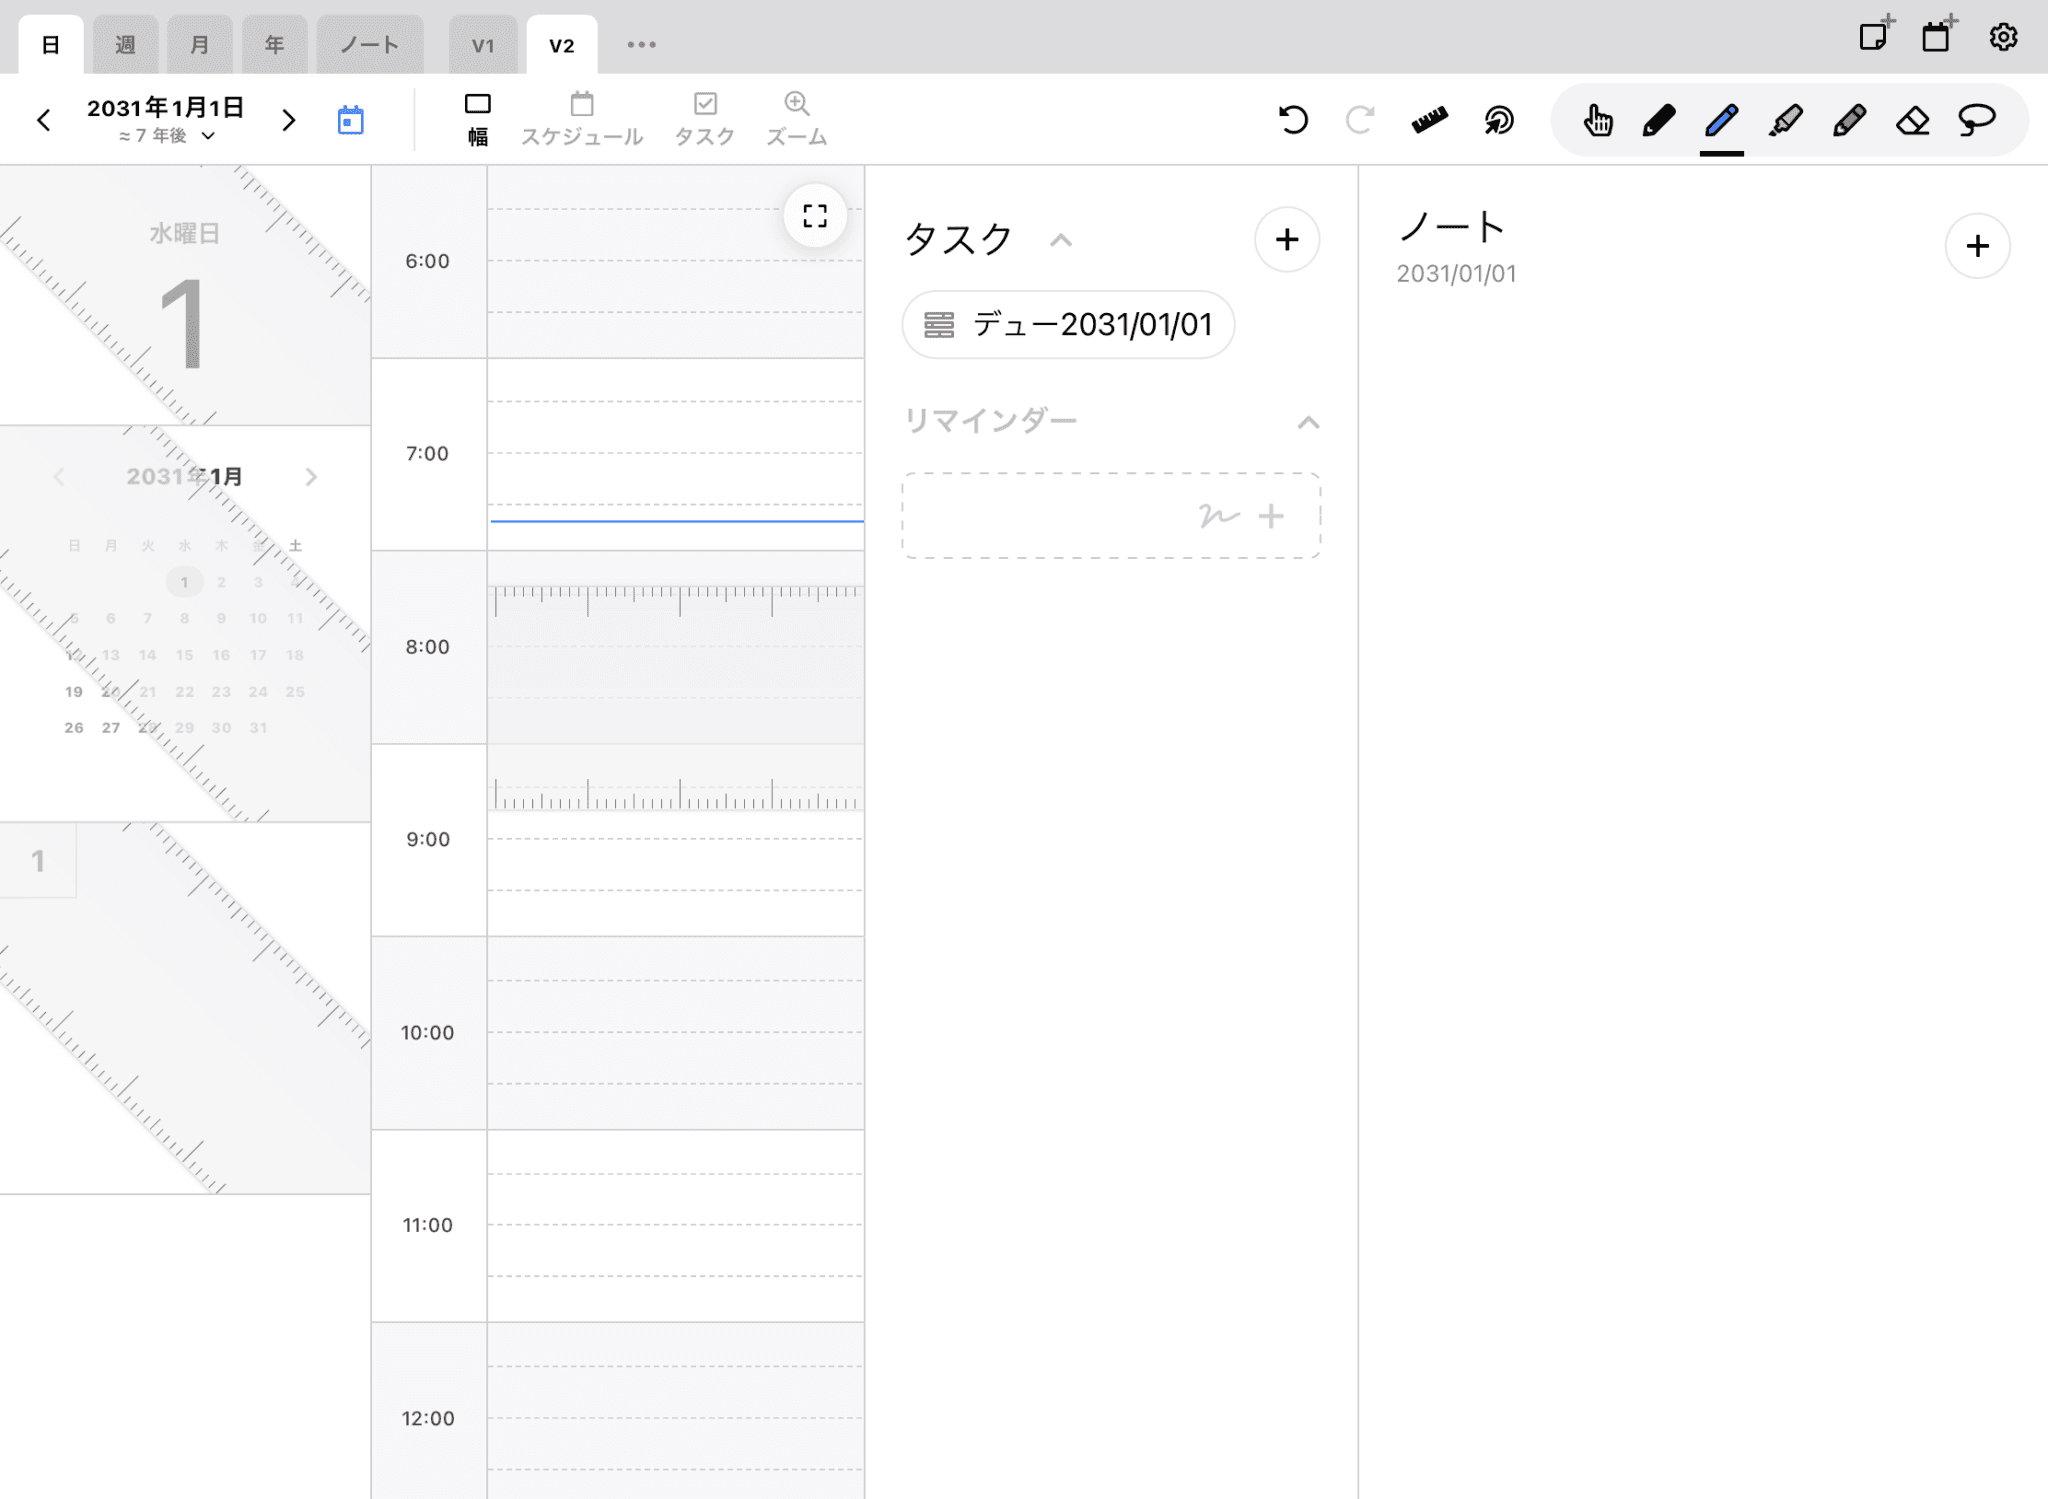Open the date picker calendar icon
This screenshot has height=1499, width=2048.
pyautogui.click(x=350, y=119)
